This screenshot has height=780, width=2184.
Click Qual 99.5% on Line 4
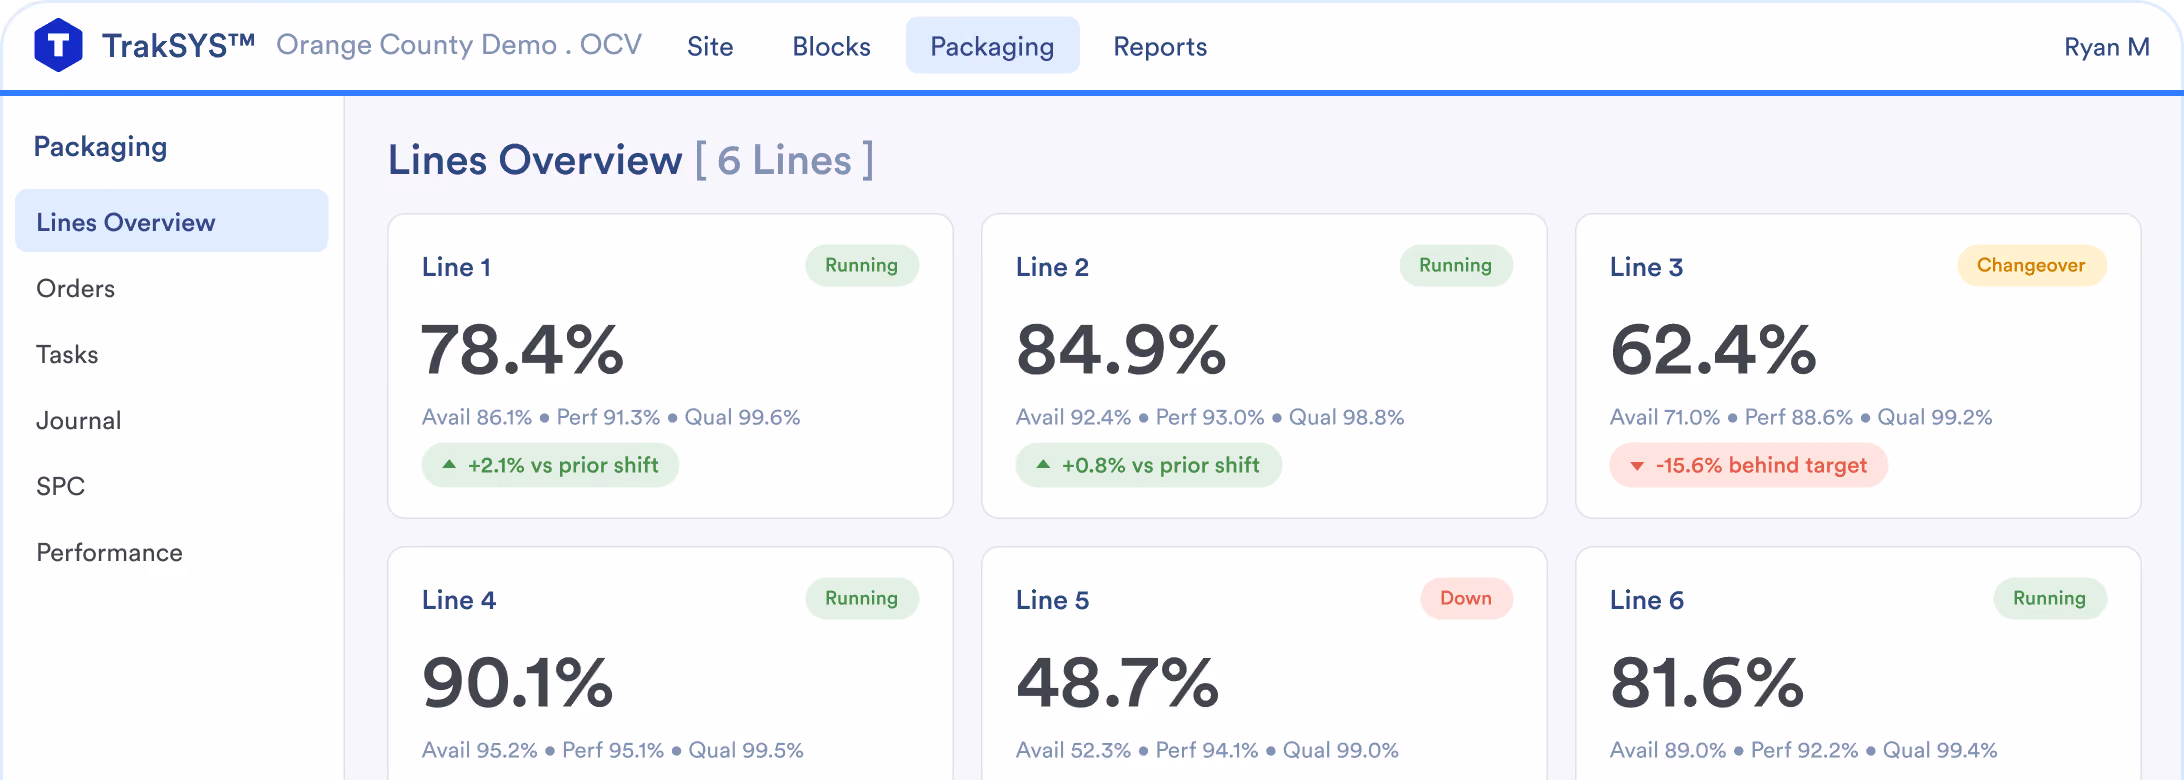pyautogui.click(x=746, y=750)
